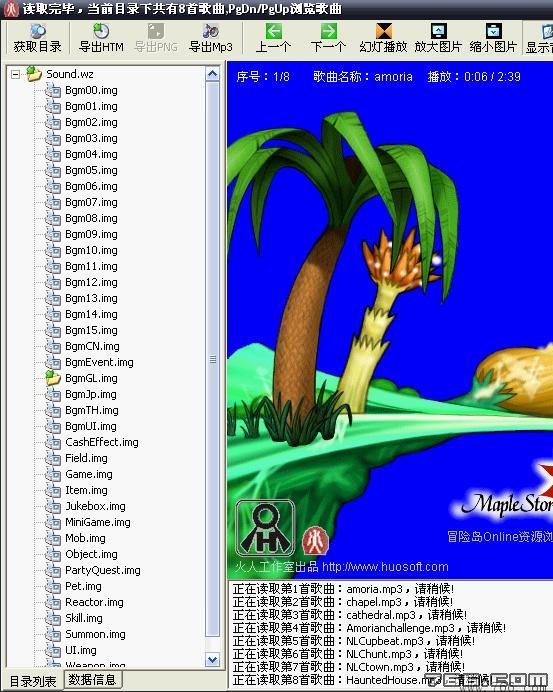Select Object.img in the tree
Image resolution: width=553 pixels, height=692 pixels.
point(91,554)
